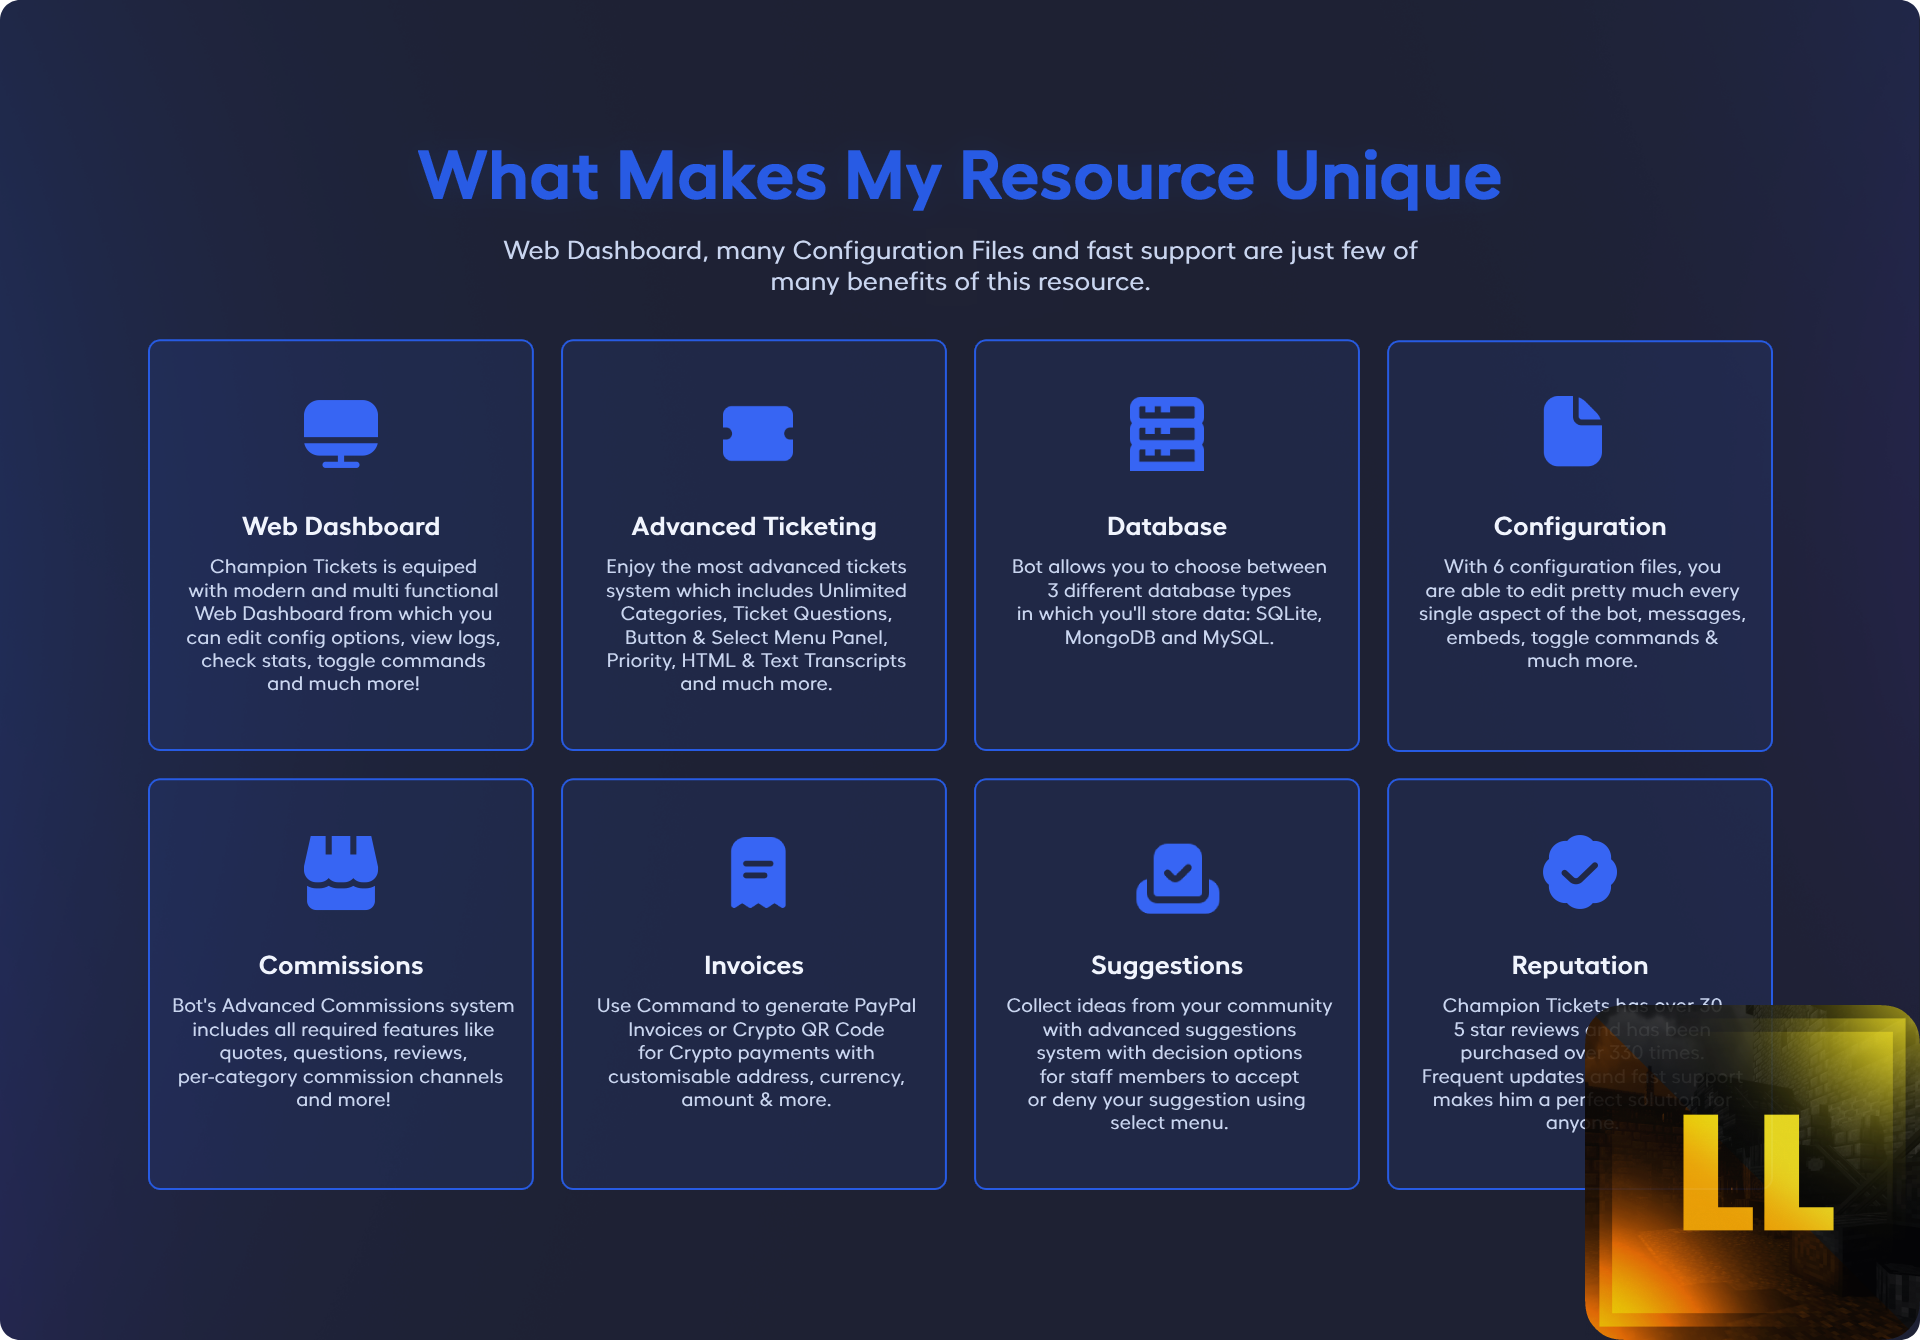This screenshot has width=1920, height=1340.
Task: Select the 'Database' card title
Action: 1166,526
